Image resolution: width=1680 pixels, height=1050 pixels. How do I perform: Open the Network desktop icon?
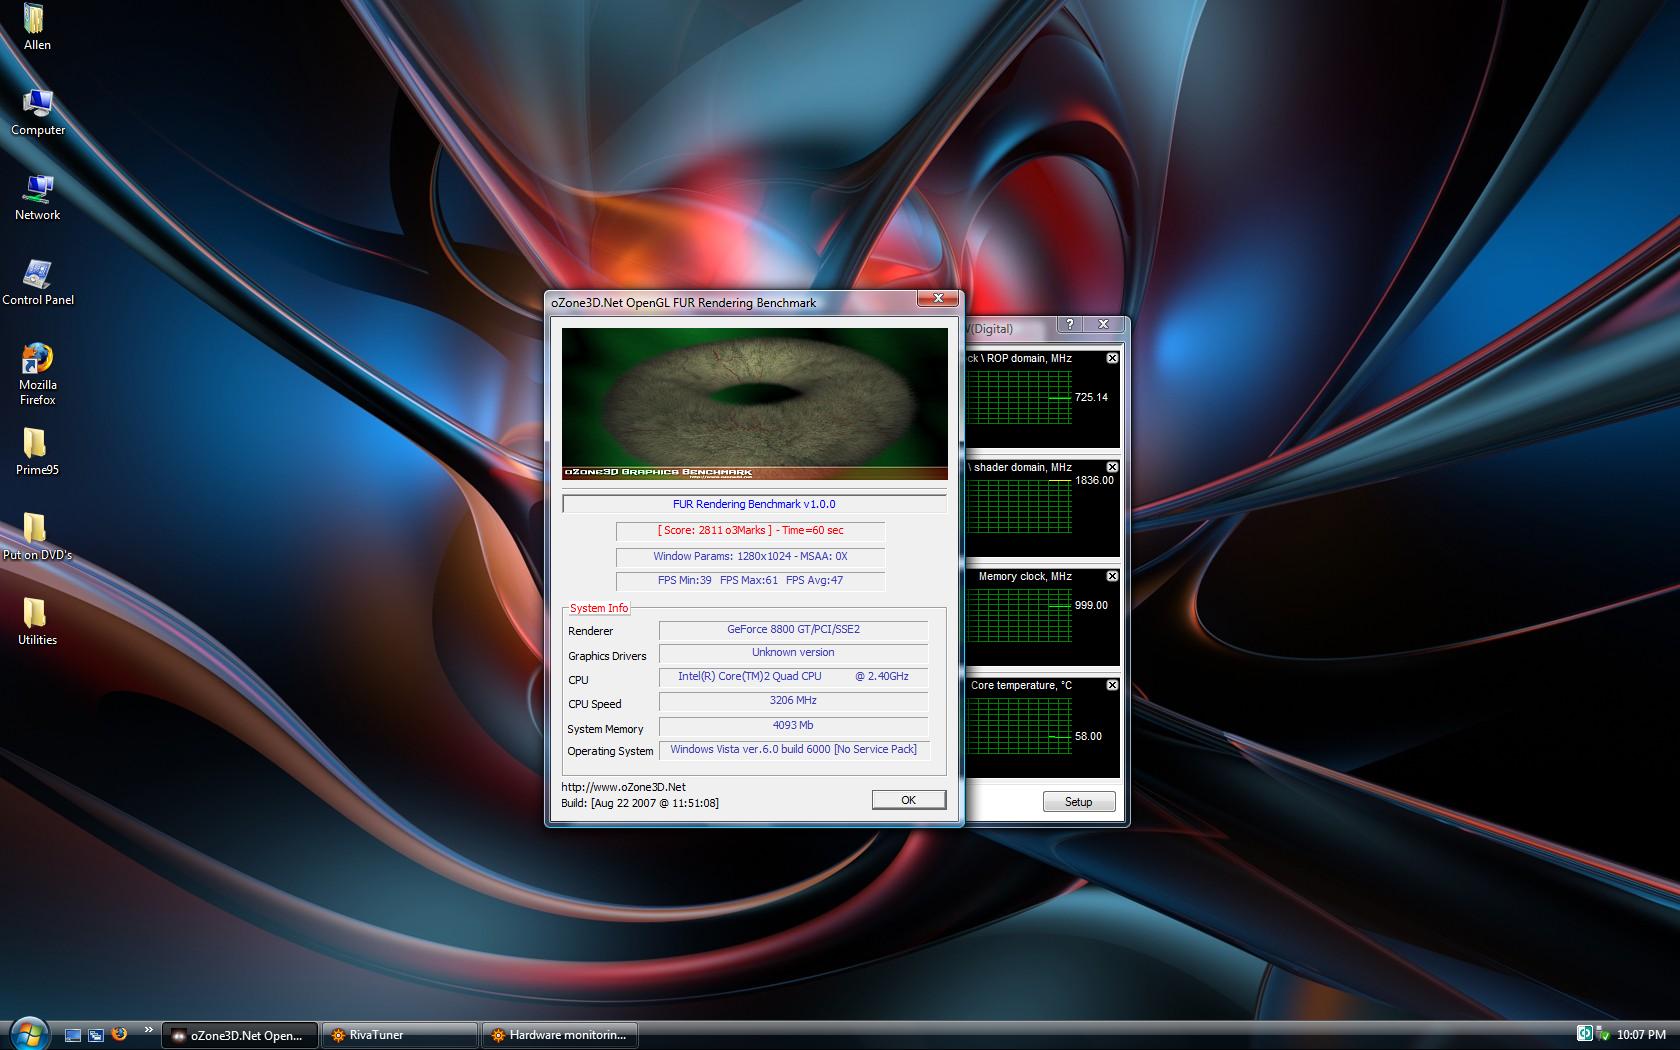coord(38,197)
